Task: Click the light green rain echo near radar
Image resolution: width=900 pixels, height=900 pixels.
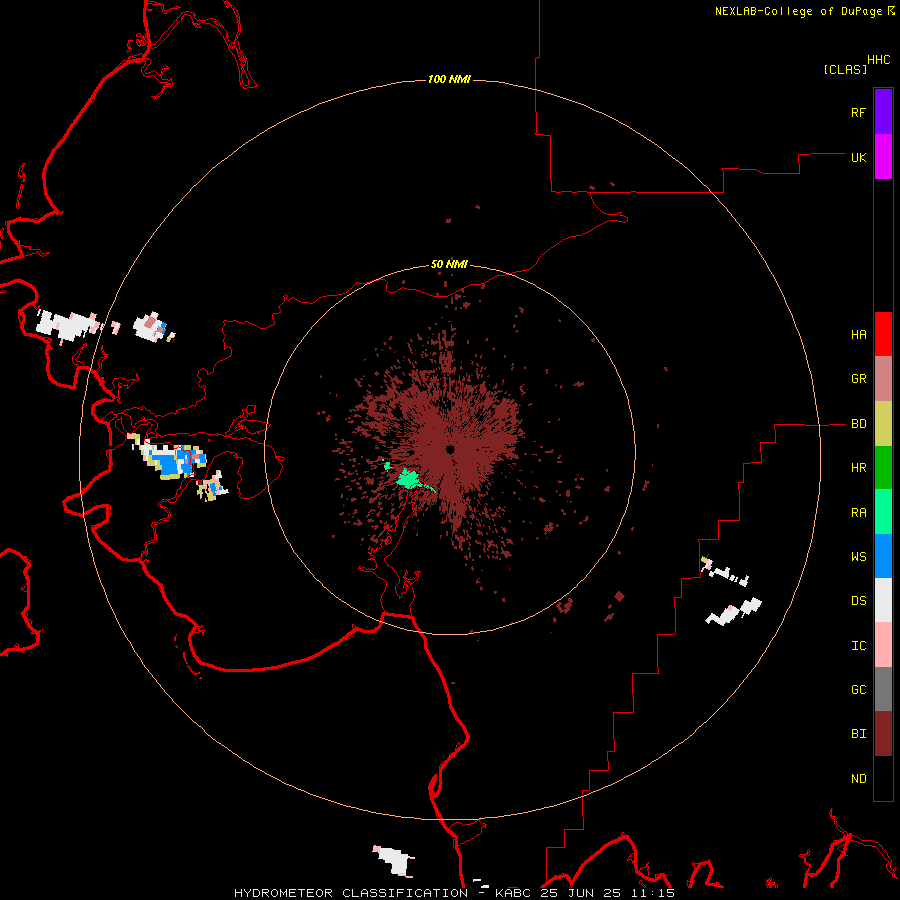Action: coord(409,478)
